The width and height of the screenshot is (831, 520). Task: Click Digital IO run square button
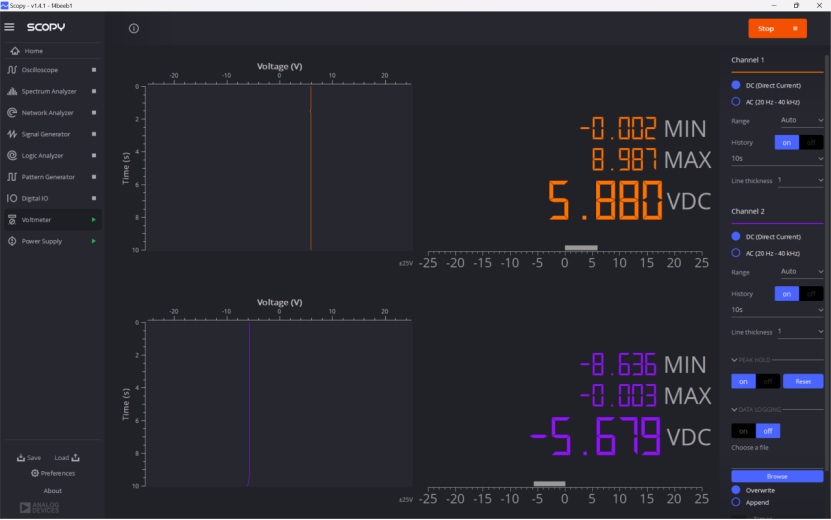[x=94, y=198]
